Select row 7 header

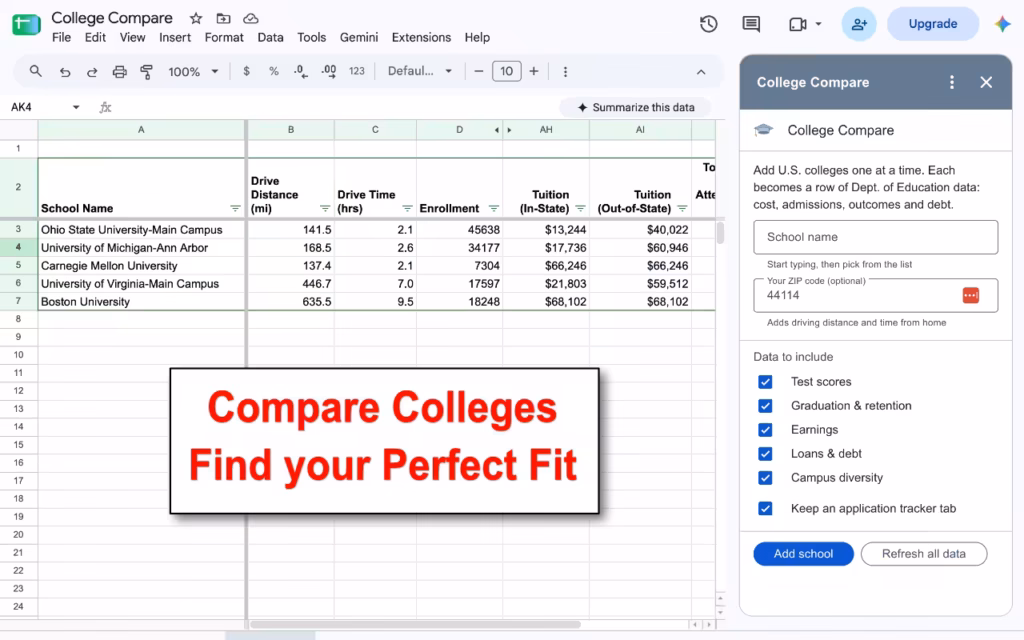coord(18,301)
